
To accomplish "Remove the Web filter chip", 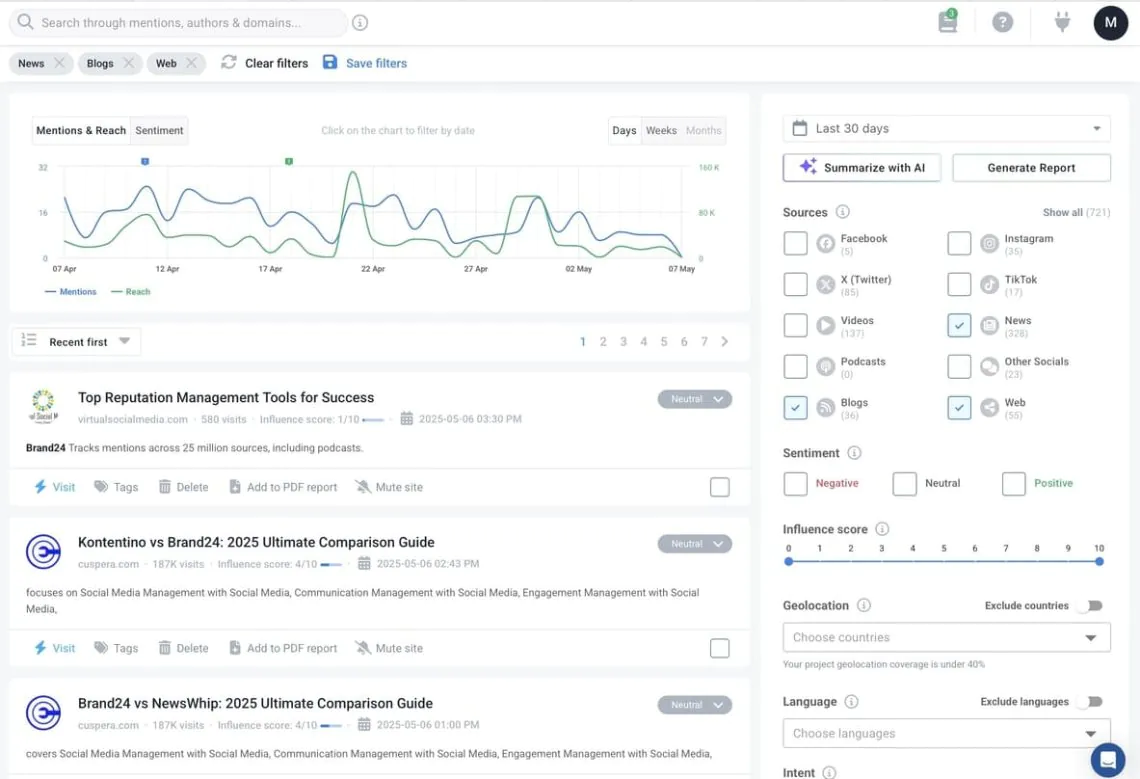I will click(191, 63).
